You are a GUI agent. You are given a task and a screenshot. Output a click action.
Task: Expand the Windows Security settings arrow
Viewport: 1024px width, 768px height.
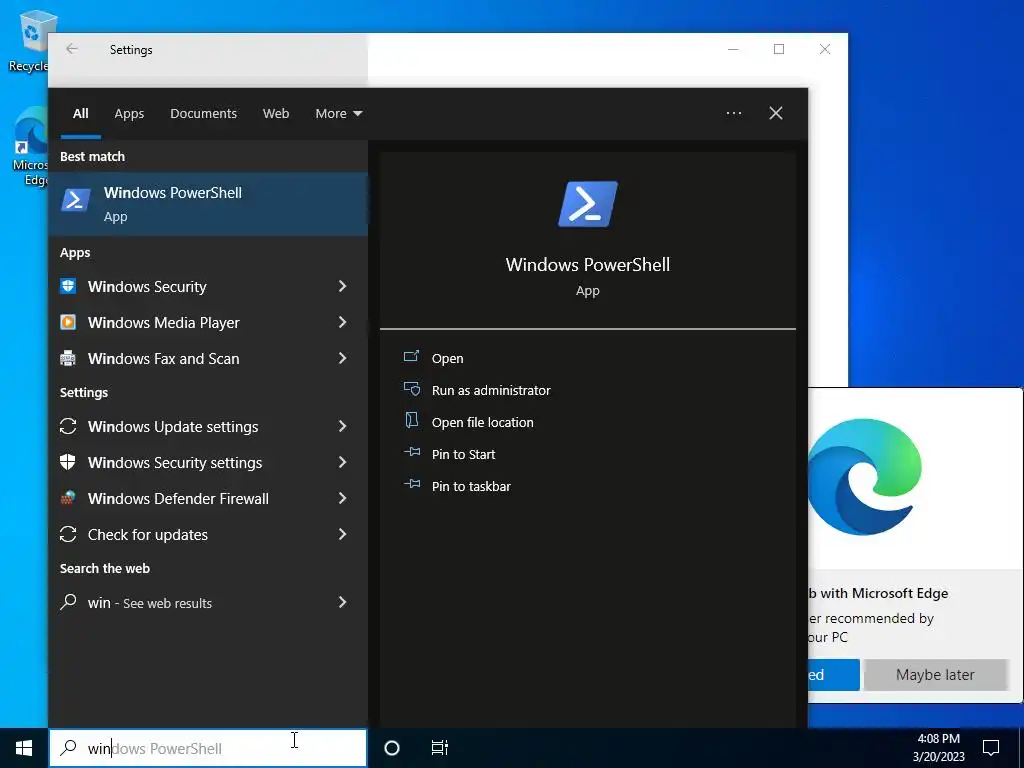342,462
